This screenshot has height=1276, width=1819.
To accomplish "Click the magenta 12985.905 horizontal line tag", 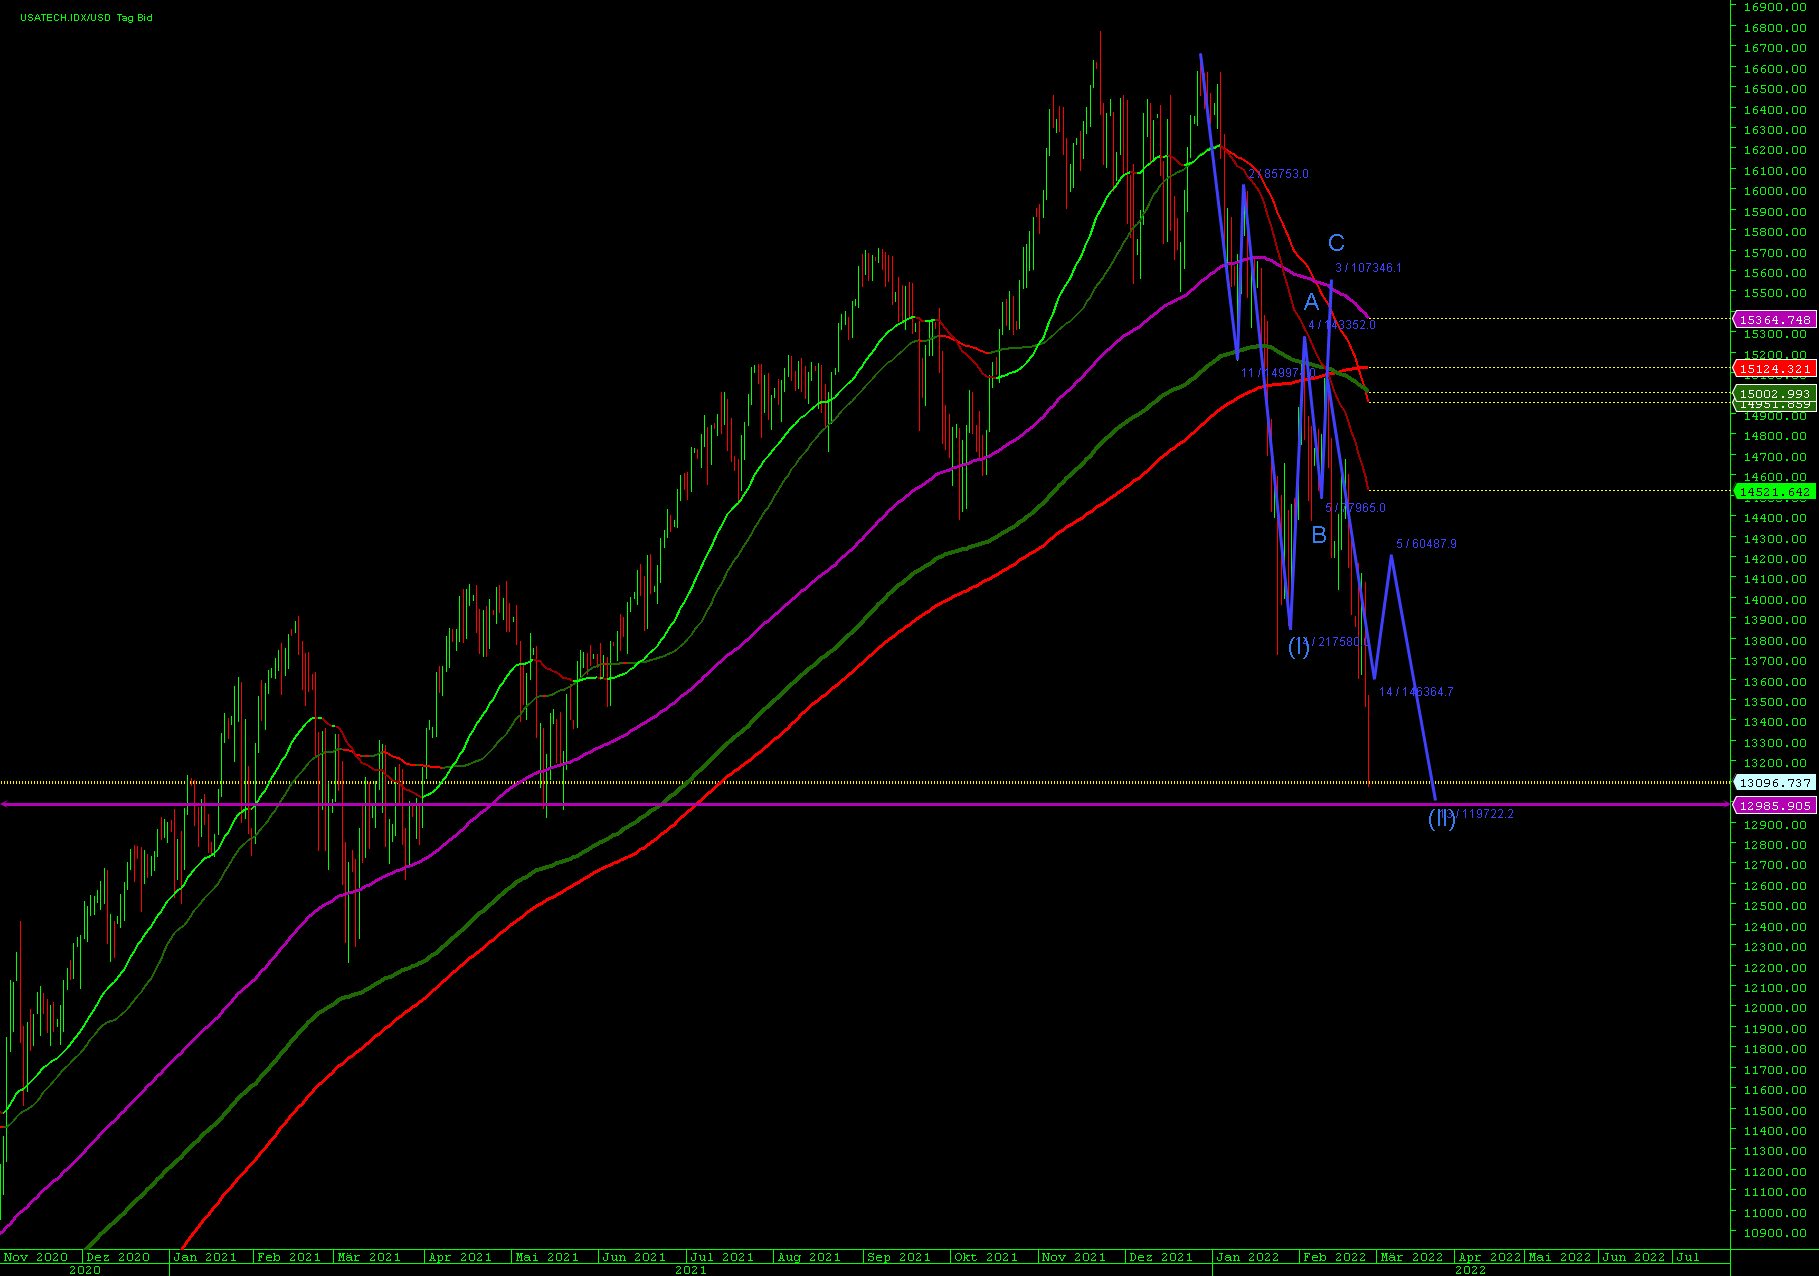I will pos(1775,805).
